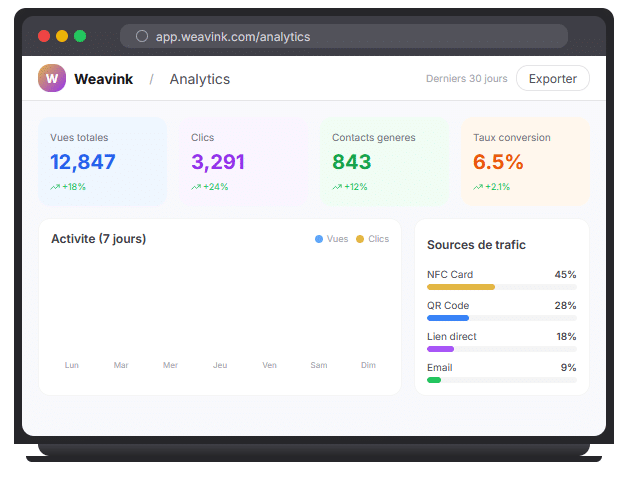
Task: Open the Analytics breadcrumb page
Action: pos(199,79)
